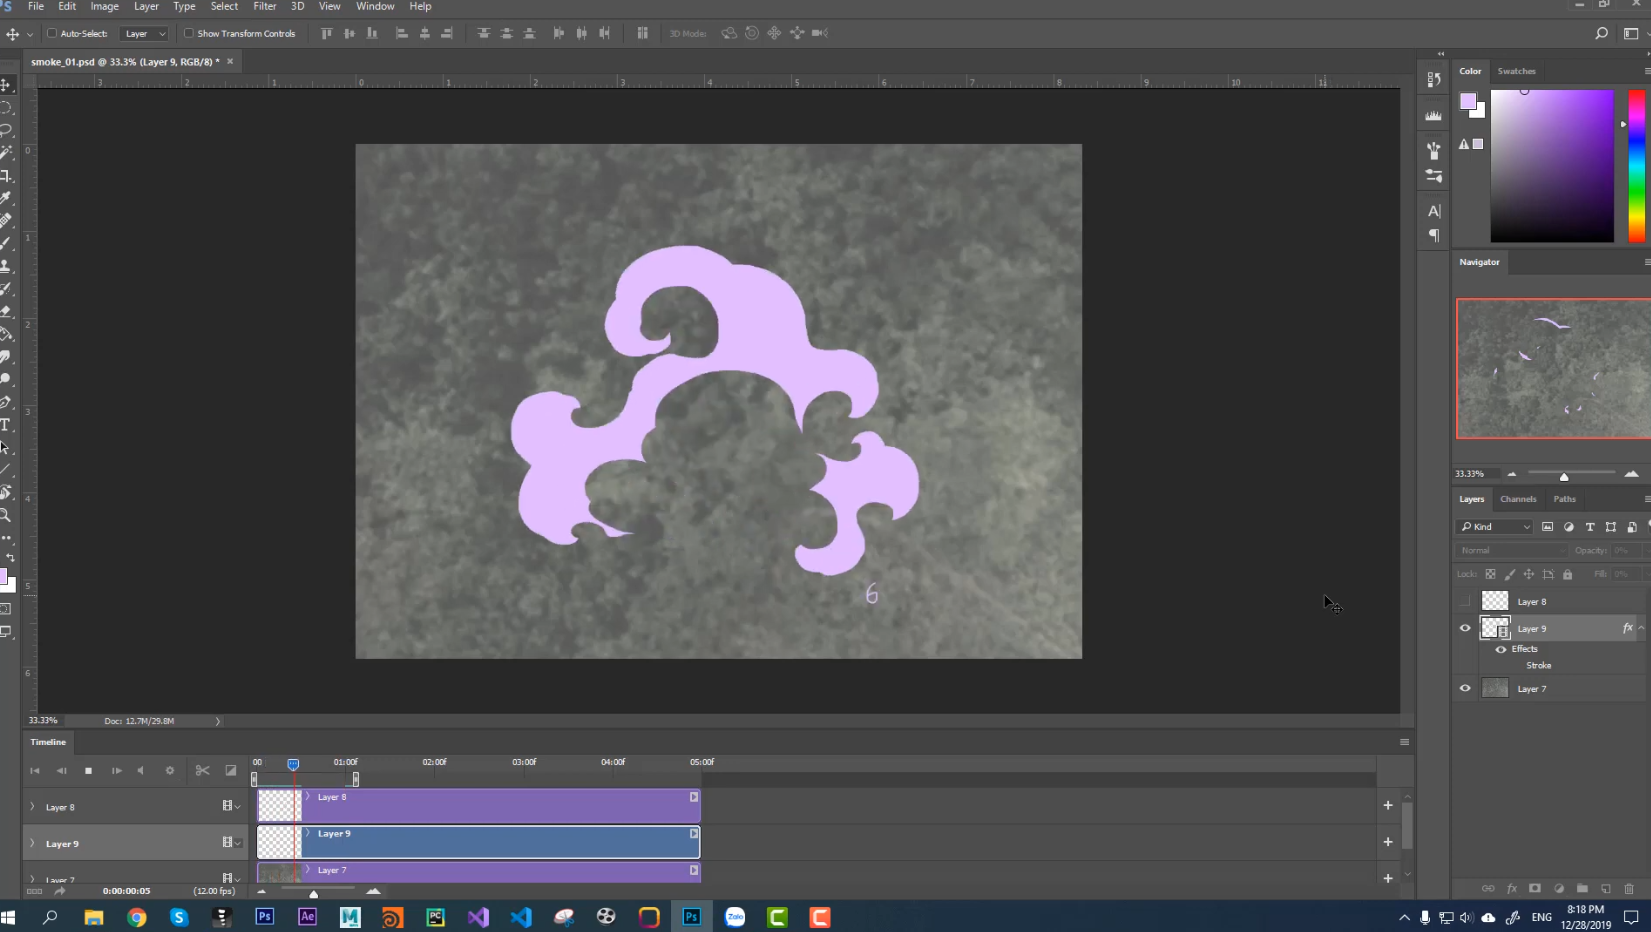Open Layer 8 track filmstrip menu

(231, 805)
